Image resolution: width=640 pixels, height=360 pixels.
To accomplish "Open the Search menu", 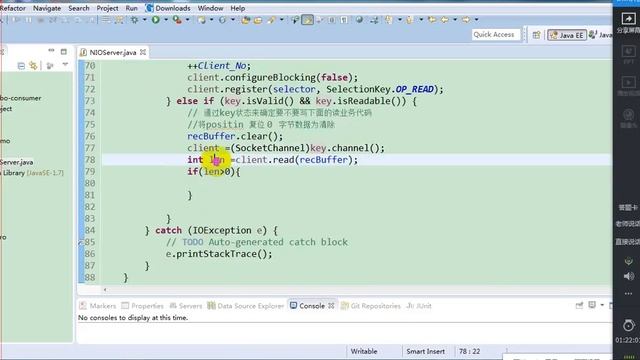I will point(79,8).
